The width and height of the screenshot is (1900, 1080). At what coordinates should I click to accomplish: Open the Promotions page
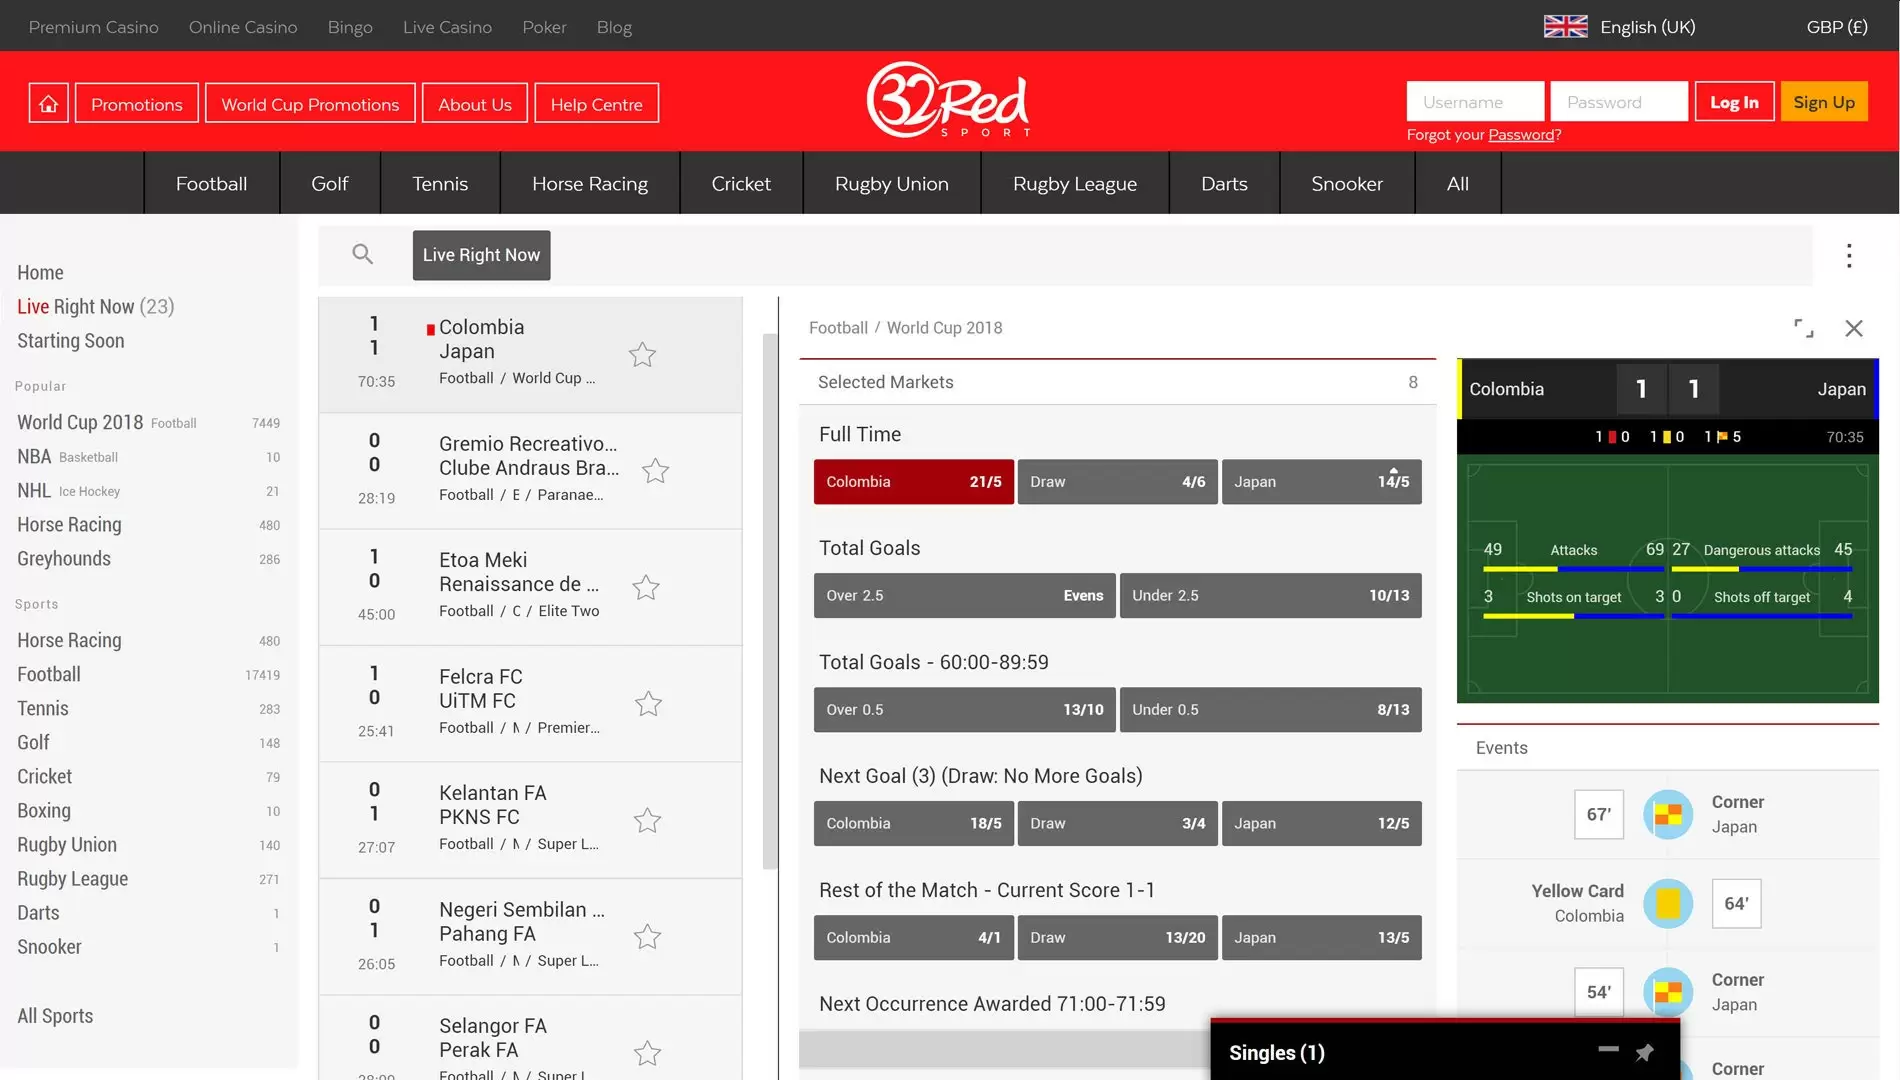(137, 104)
